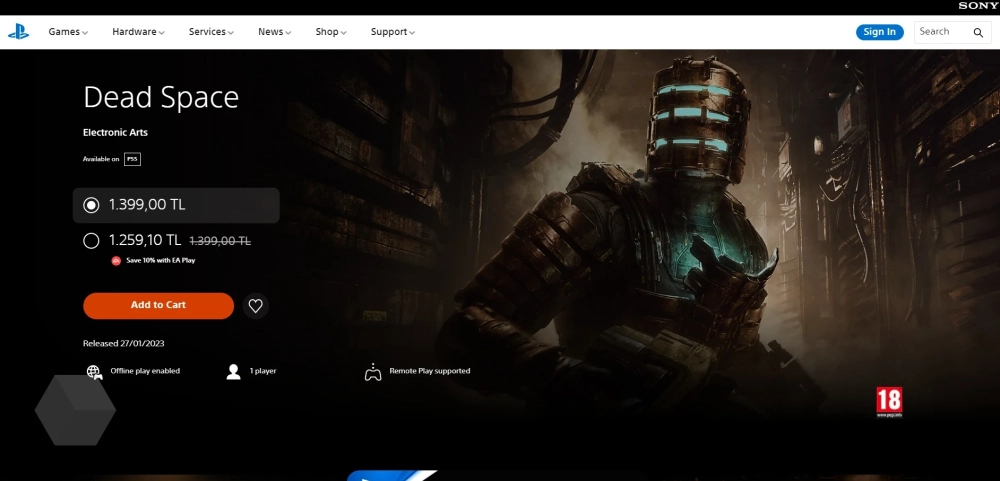Select the 1.259,10 TL EA Play price

pyautogui.click(x=92, y=240)
